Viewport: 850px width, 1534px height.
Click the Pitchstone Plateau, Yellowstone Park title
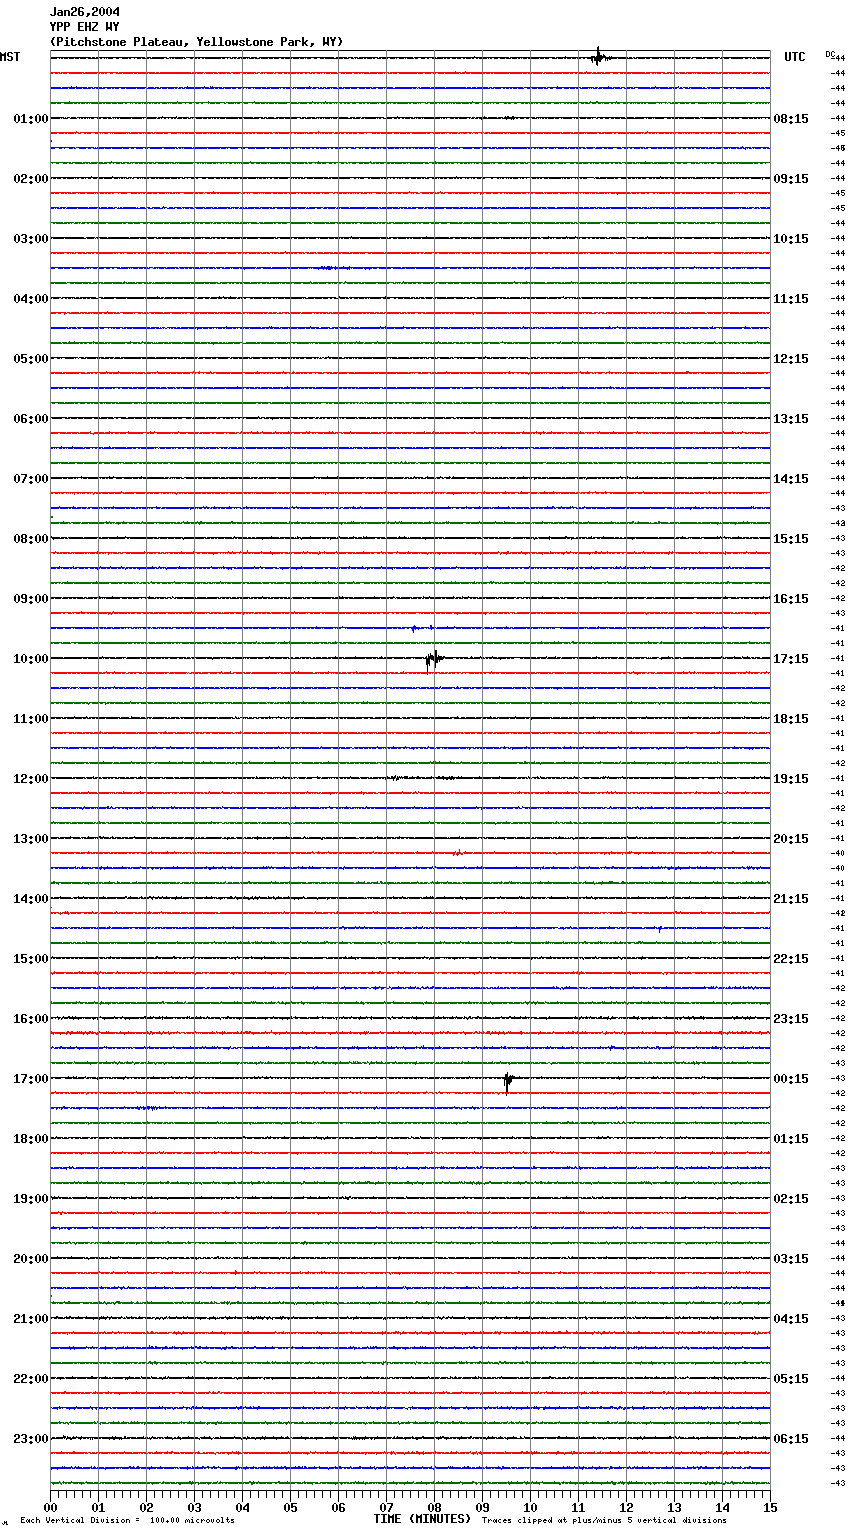[x=196, y=42]
